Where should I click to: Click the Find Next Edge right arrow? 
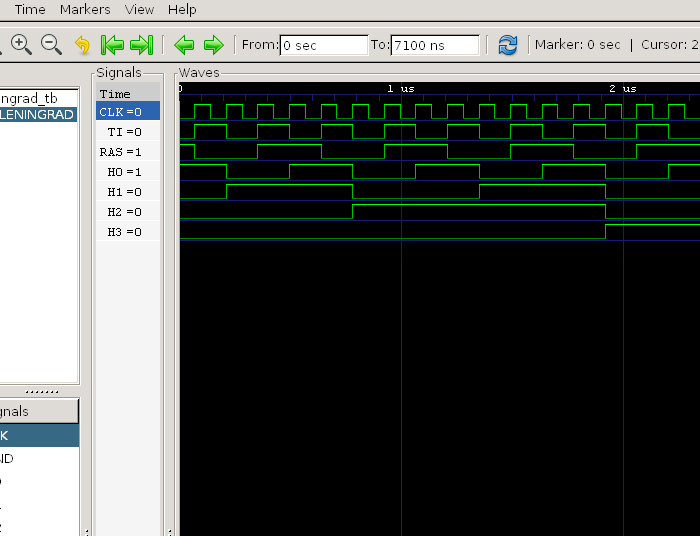tap(213, 45)
